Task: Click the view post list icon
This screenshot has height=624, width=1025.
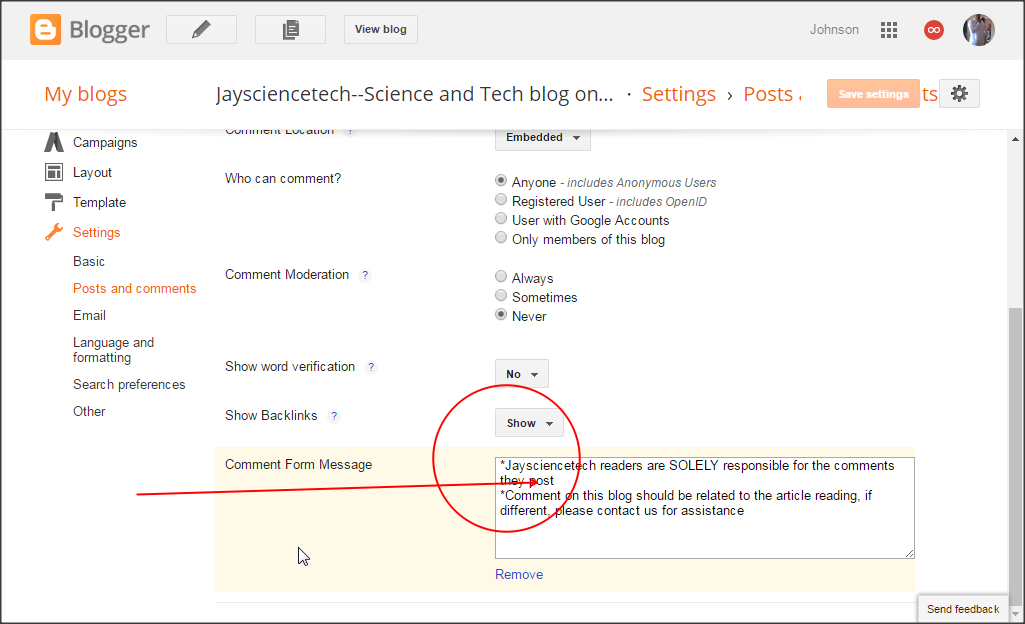Action: pyautogui.click(x=290, y=29)
